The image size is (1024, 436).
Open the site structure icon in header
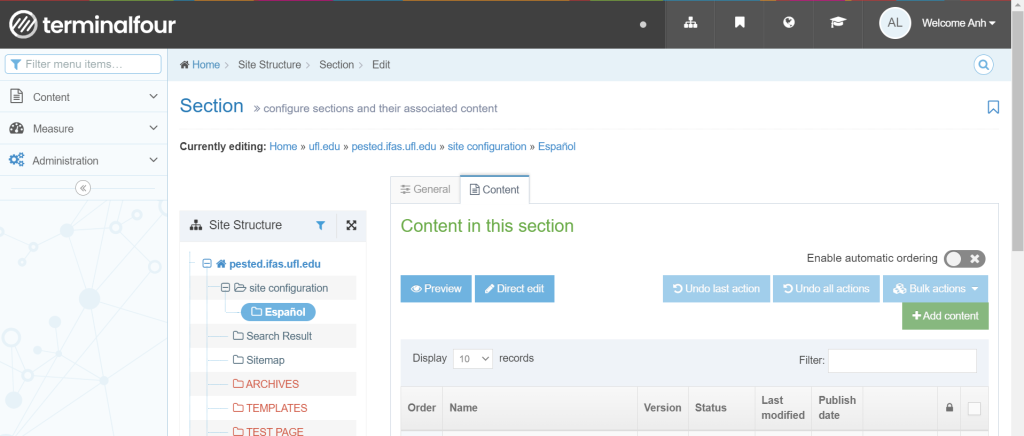690,23
